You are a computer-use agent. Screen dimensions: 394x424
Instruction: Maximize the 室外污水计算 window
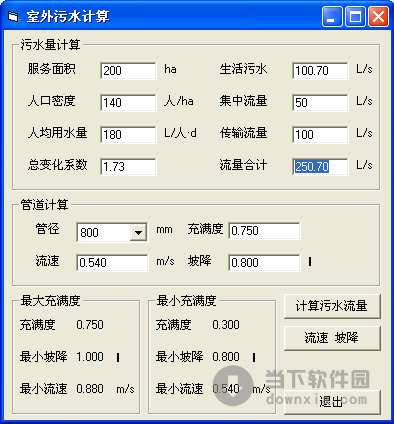pyautogui.click(x=355, y=16)
